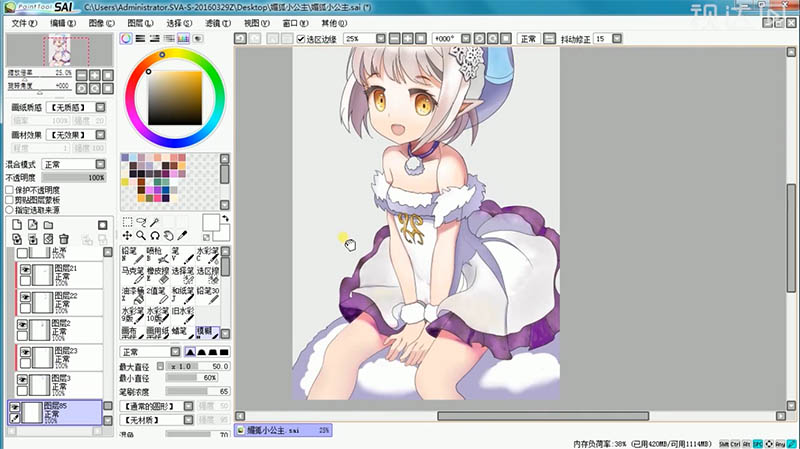
Task: Open the zoom 25% dropdown in toolbar
Action: [x=381, y=39]
